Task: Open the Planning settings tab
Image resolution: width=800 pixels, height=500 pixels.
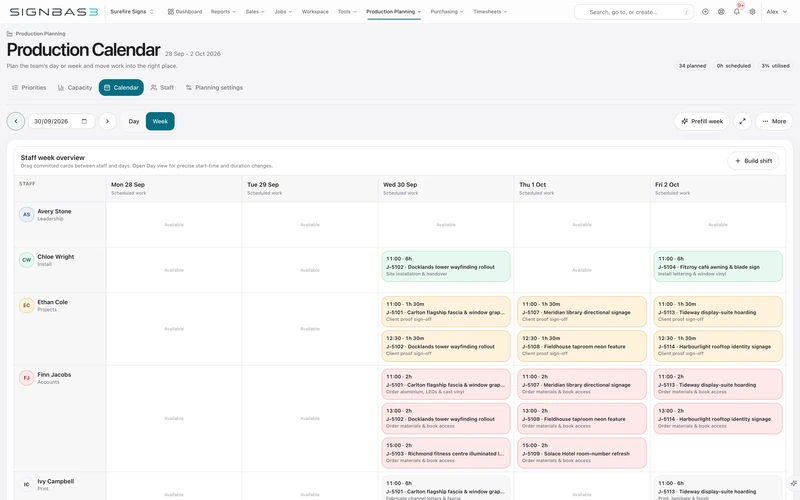Action: click(214, 88)
